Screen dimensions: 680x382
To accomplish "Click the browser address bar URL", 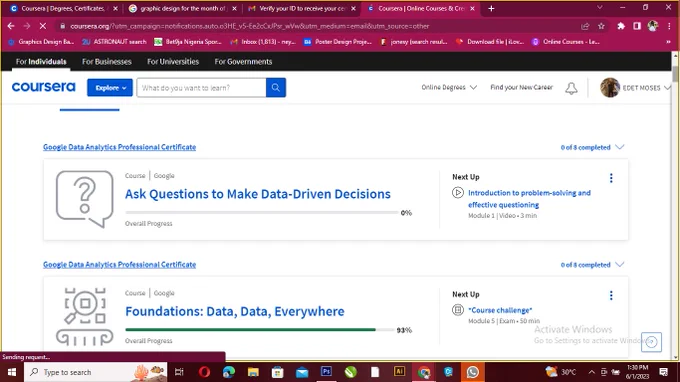I will click(249, 26).
